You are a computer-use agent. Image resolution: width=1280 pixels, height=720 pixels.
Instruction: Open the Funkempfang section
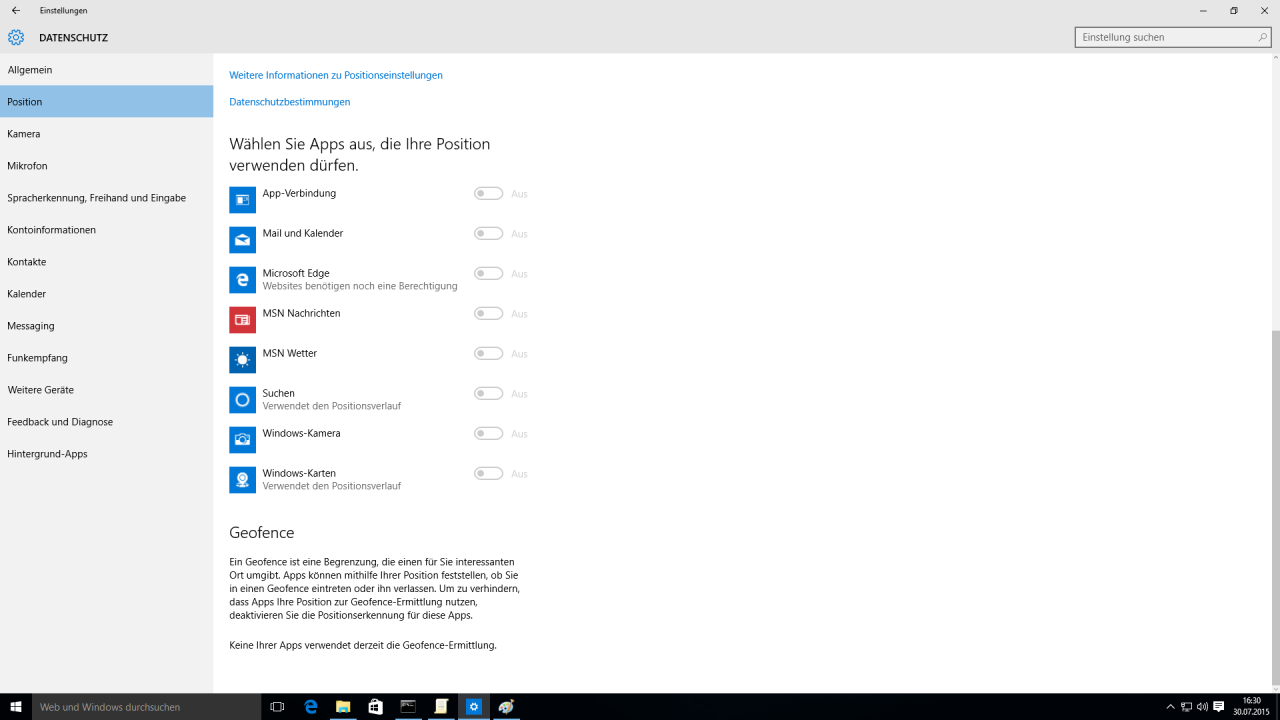106,358
